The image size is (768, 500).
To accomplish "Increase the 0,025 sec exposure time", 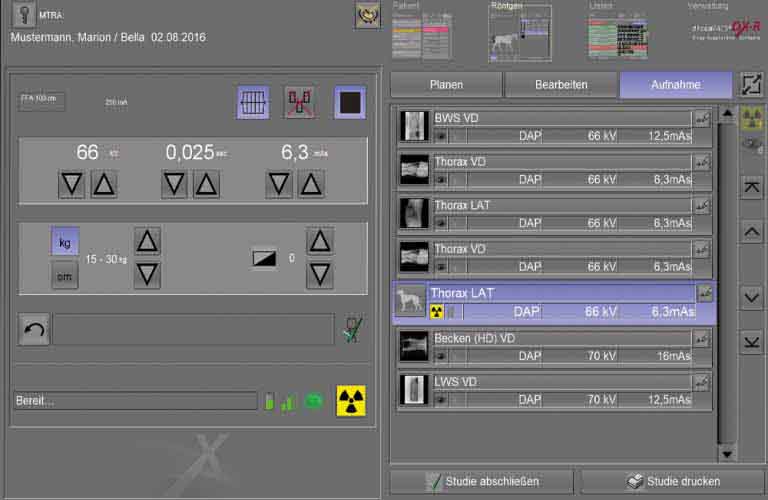I will [206, 185].
